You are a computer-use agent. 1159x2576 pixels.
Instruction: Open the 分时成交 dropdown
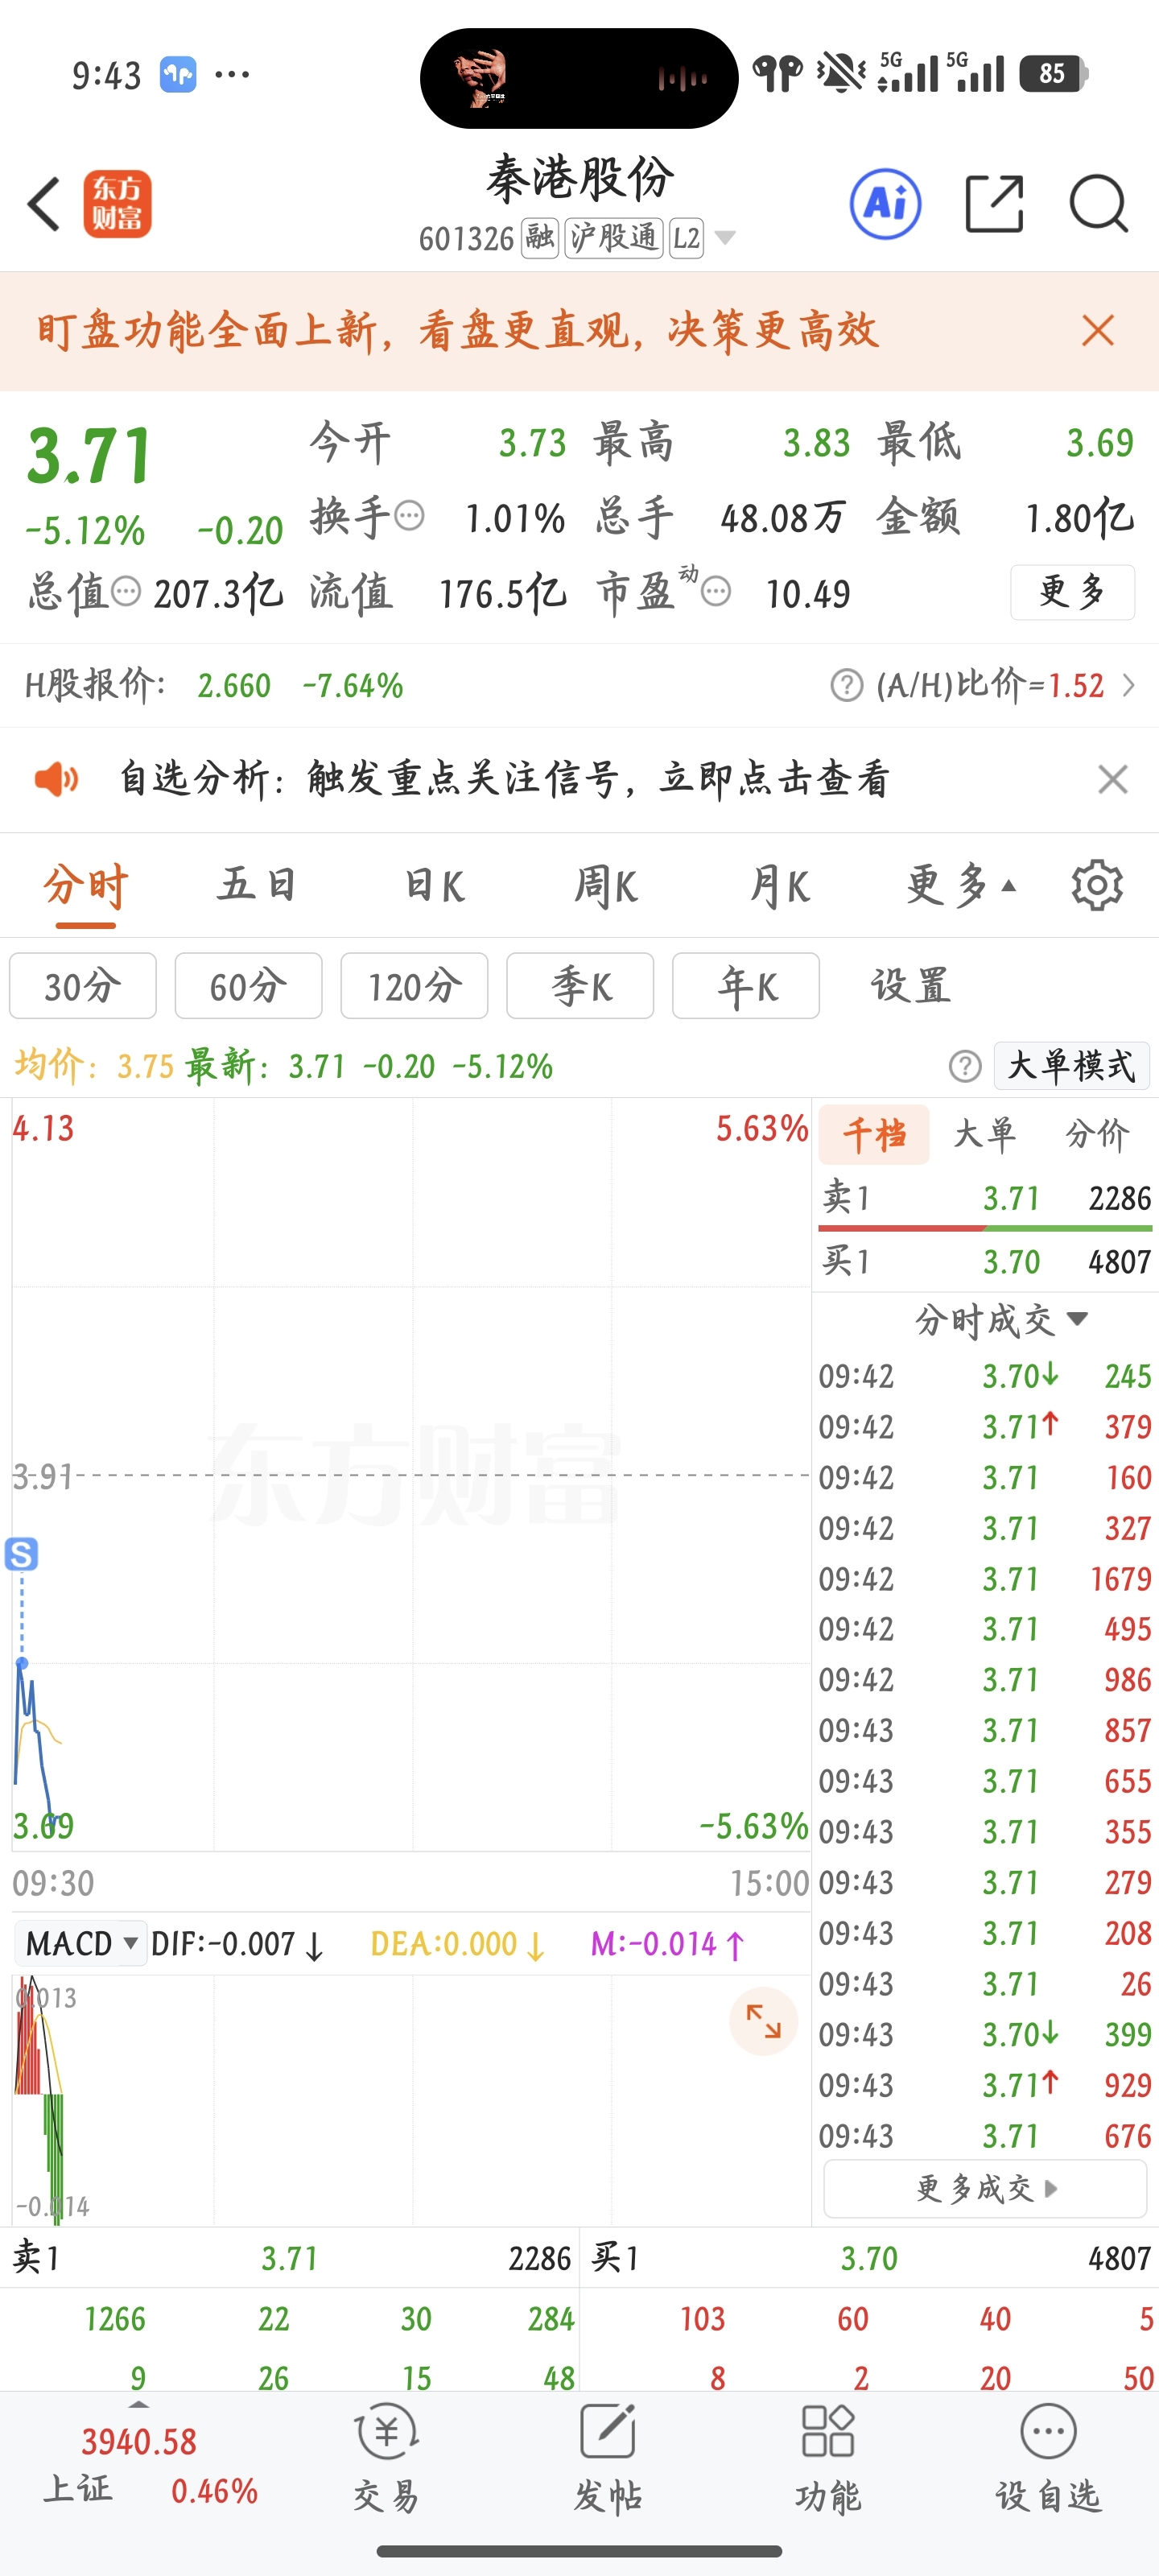[x=1001, y=1319]
